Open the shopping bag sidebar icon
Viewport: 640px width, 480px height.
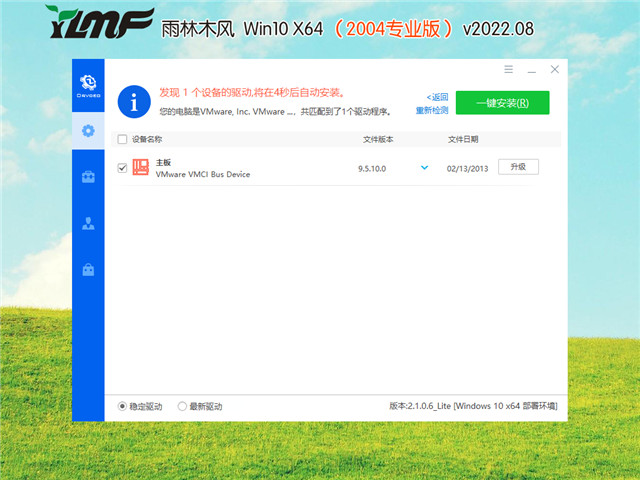(88, 269)
